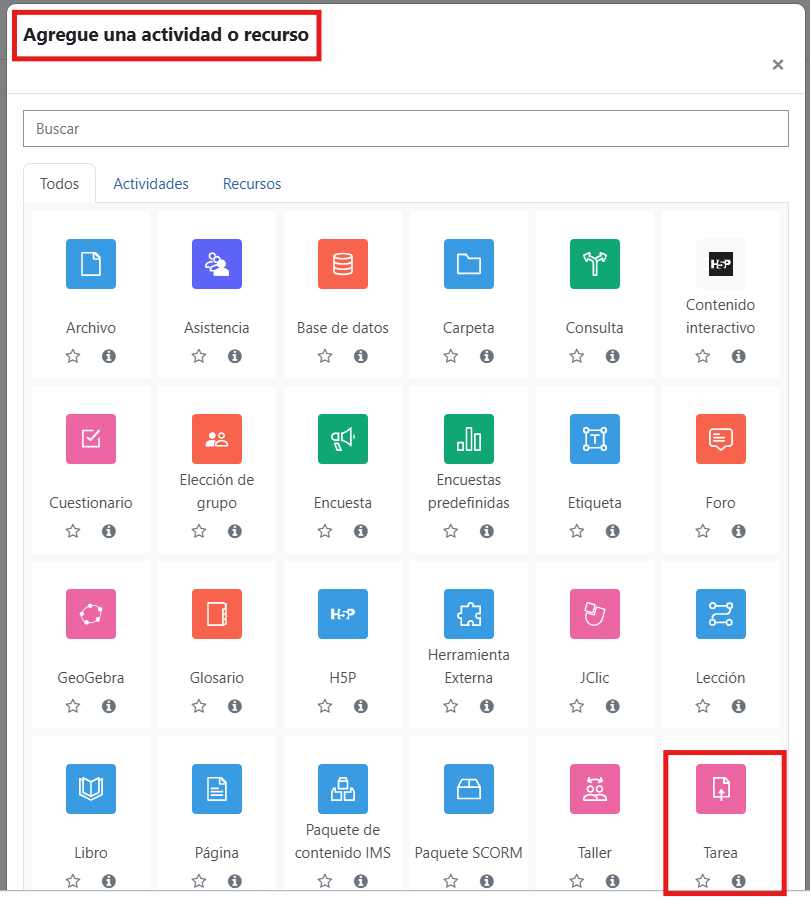Focus the Buscar search field

[x=406, y=129]
